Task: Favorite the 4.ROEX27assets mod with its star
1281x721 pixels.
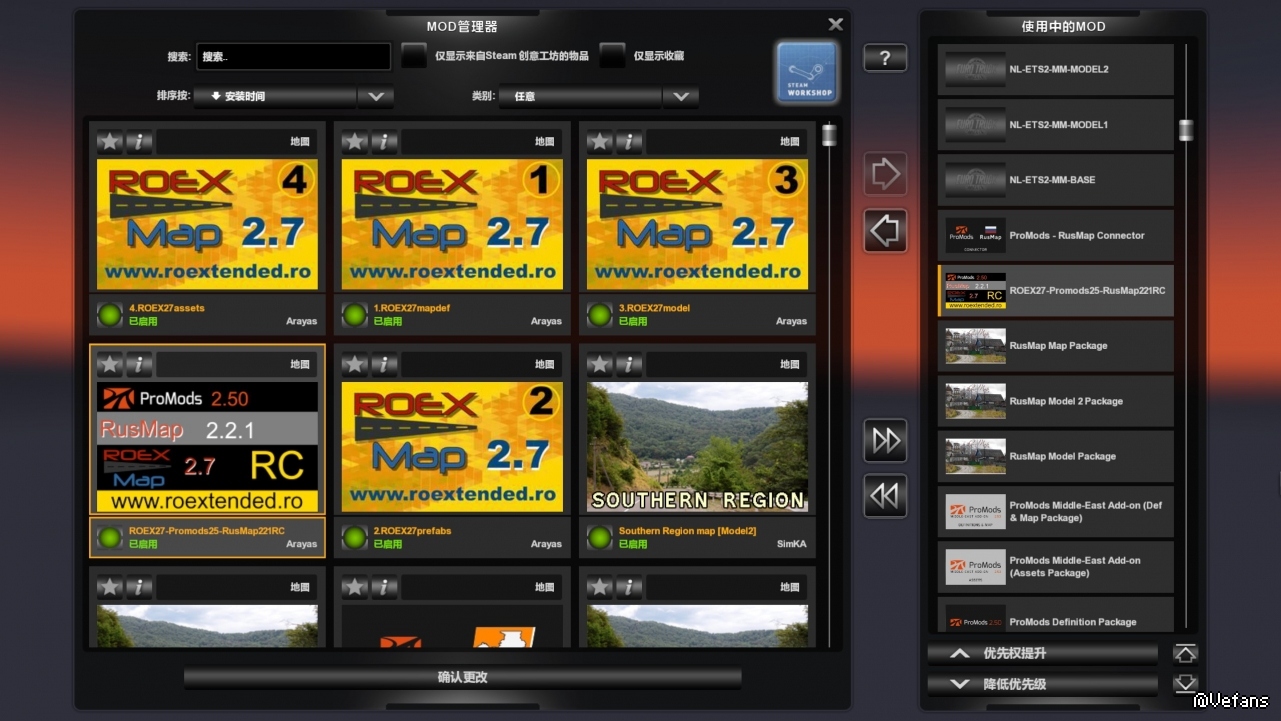Action: 110,142
